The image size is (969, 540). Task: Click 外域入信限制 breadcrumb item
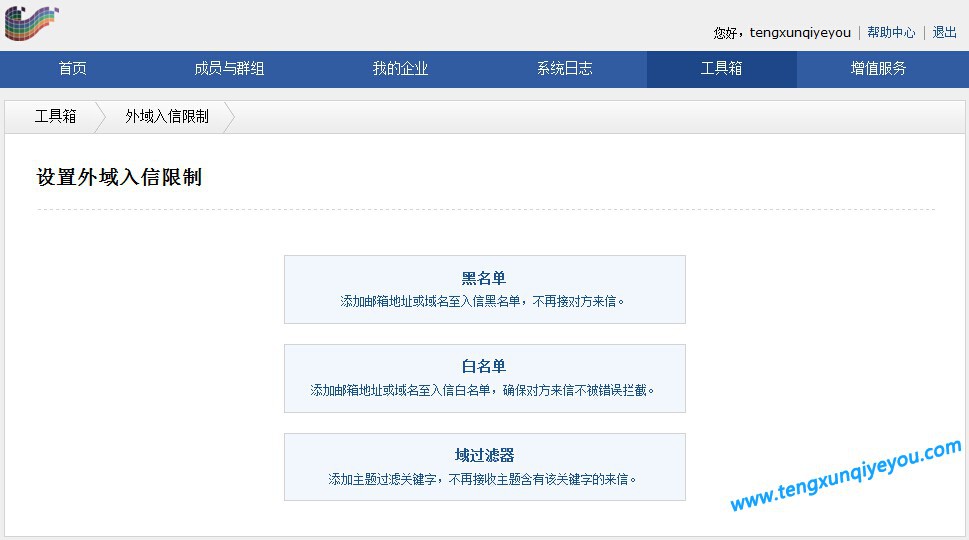pyautogui.click(x=167, y=116)
